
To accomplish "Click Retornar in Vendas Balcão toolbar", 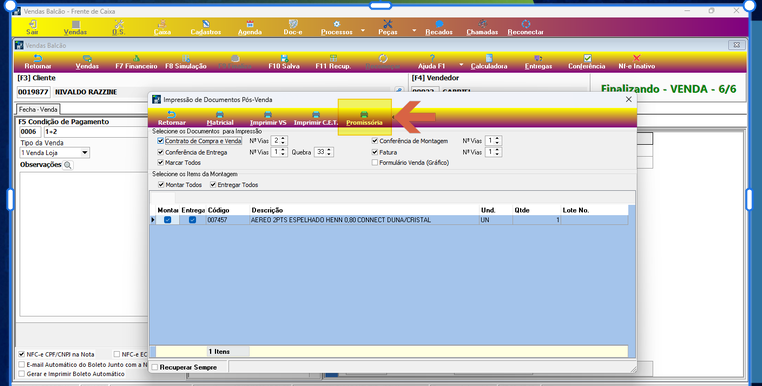I will [x=38, y=62].
